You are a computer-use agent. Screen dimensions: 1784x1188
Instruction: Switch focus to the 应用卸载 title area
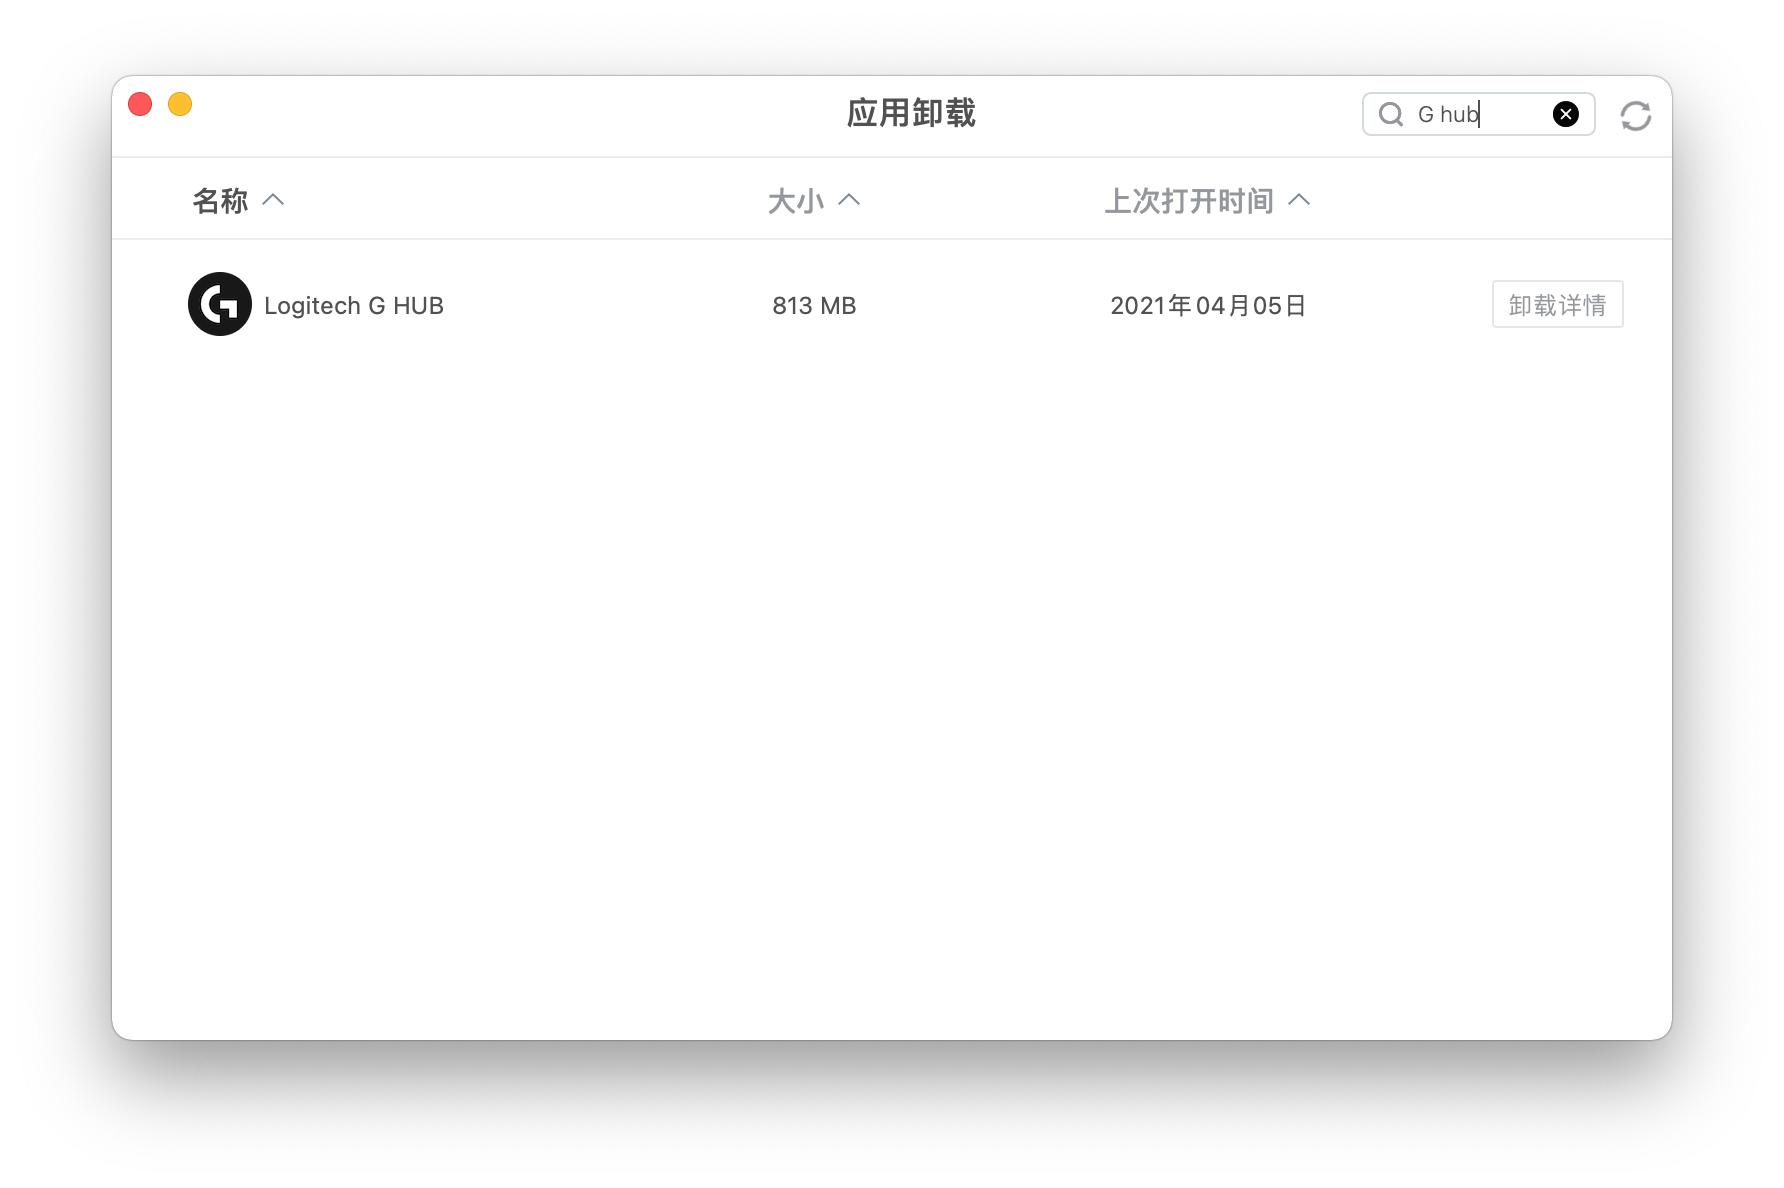click(x=913, y=114)
